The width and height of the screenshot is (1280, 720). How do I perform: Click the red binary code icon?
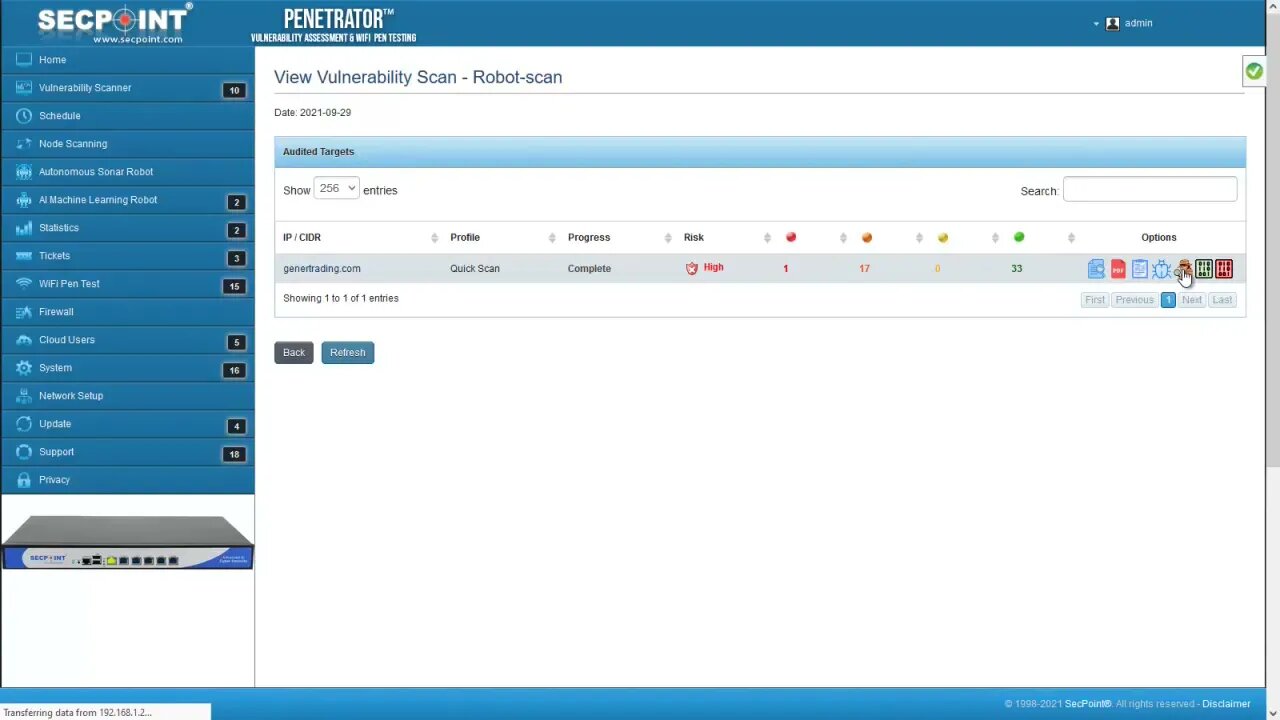(1224, 269)
